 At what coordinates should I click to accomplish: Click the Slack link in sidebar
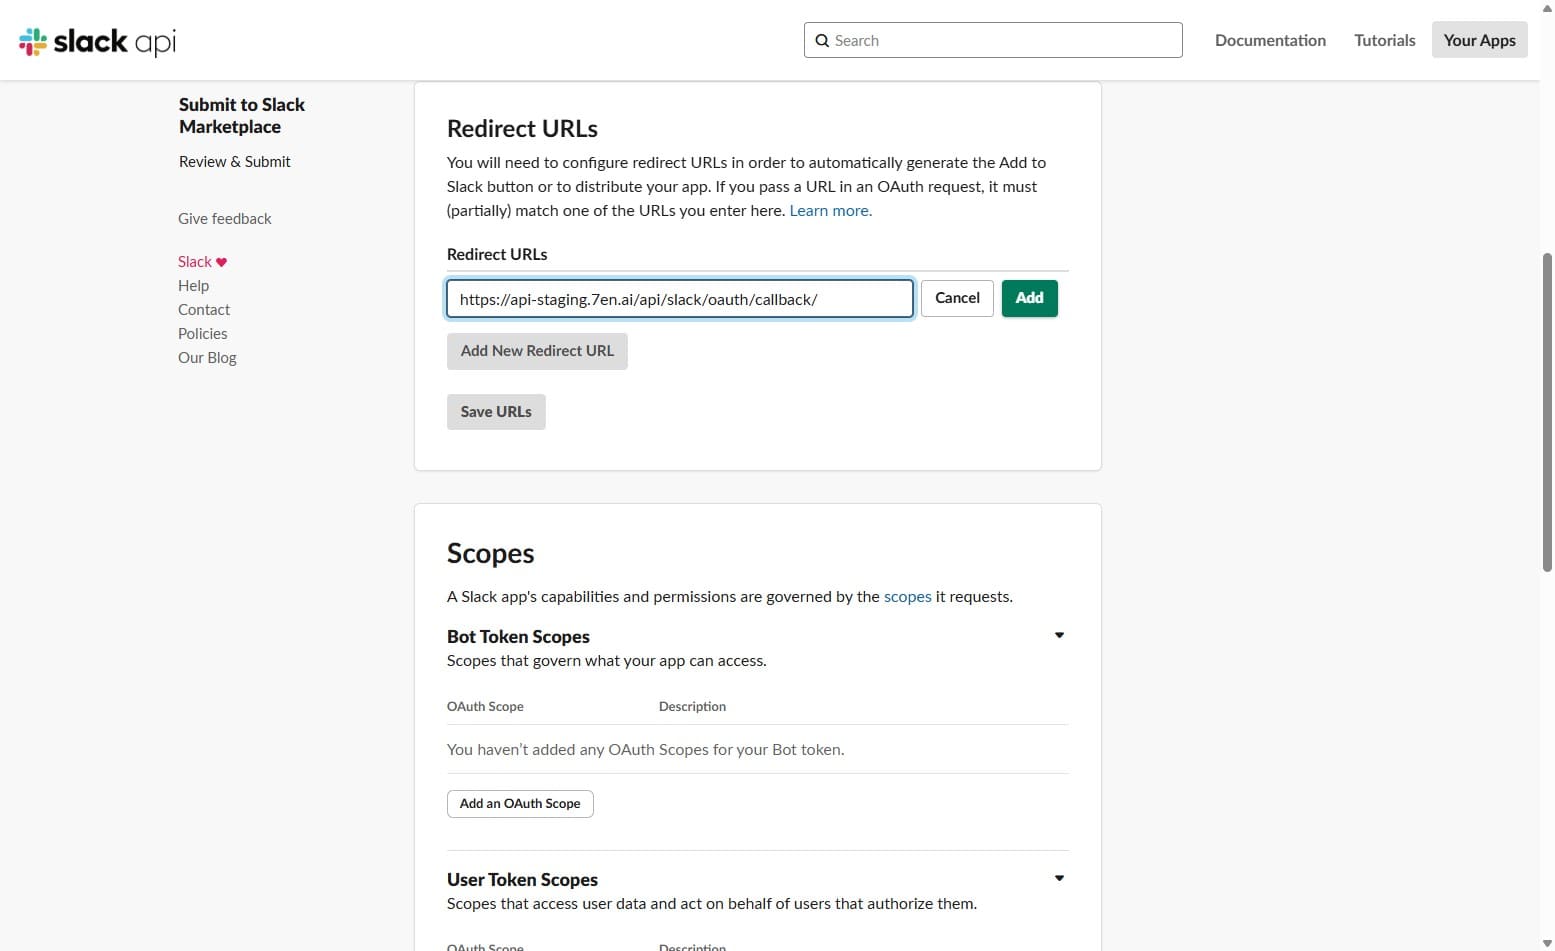[195, 261]
